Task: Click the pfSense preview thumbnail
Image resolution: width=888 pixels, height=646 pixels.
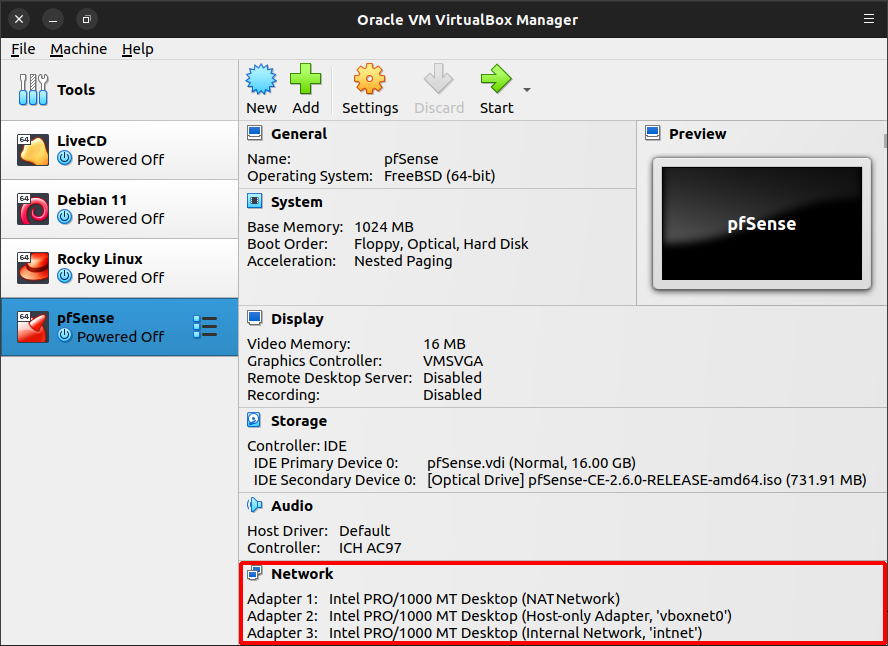Action: click(762, 224)
